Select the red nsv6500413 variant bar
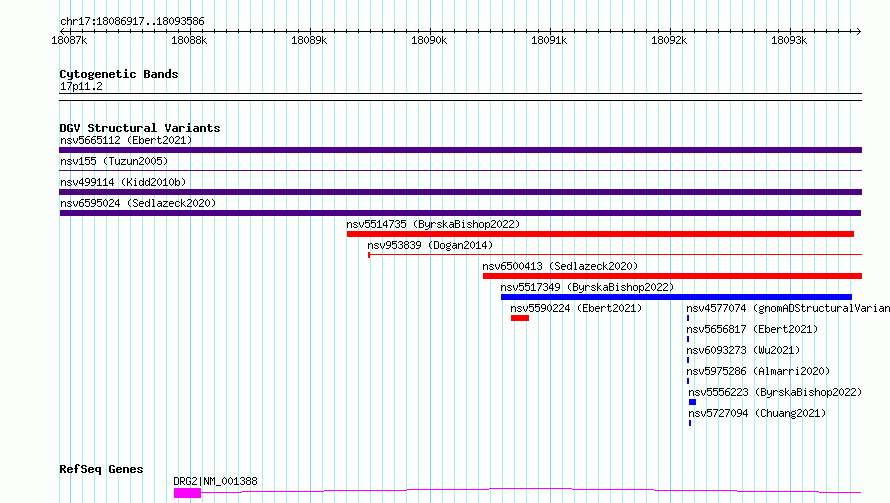The height and width of the screenshot is (503, 890). tap(673, 276)
